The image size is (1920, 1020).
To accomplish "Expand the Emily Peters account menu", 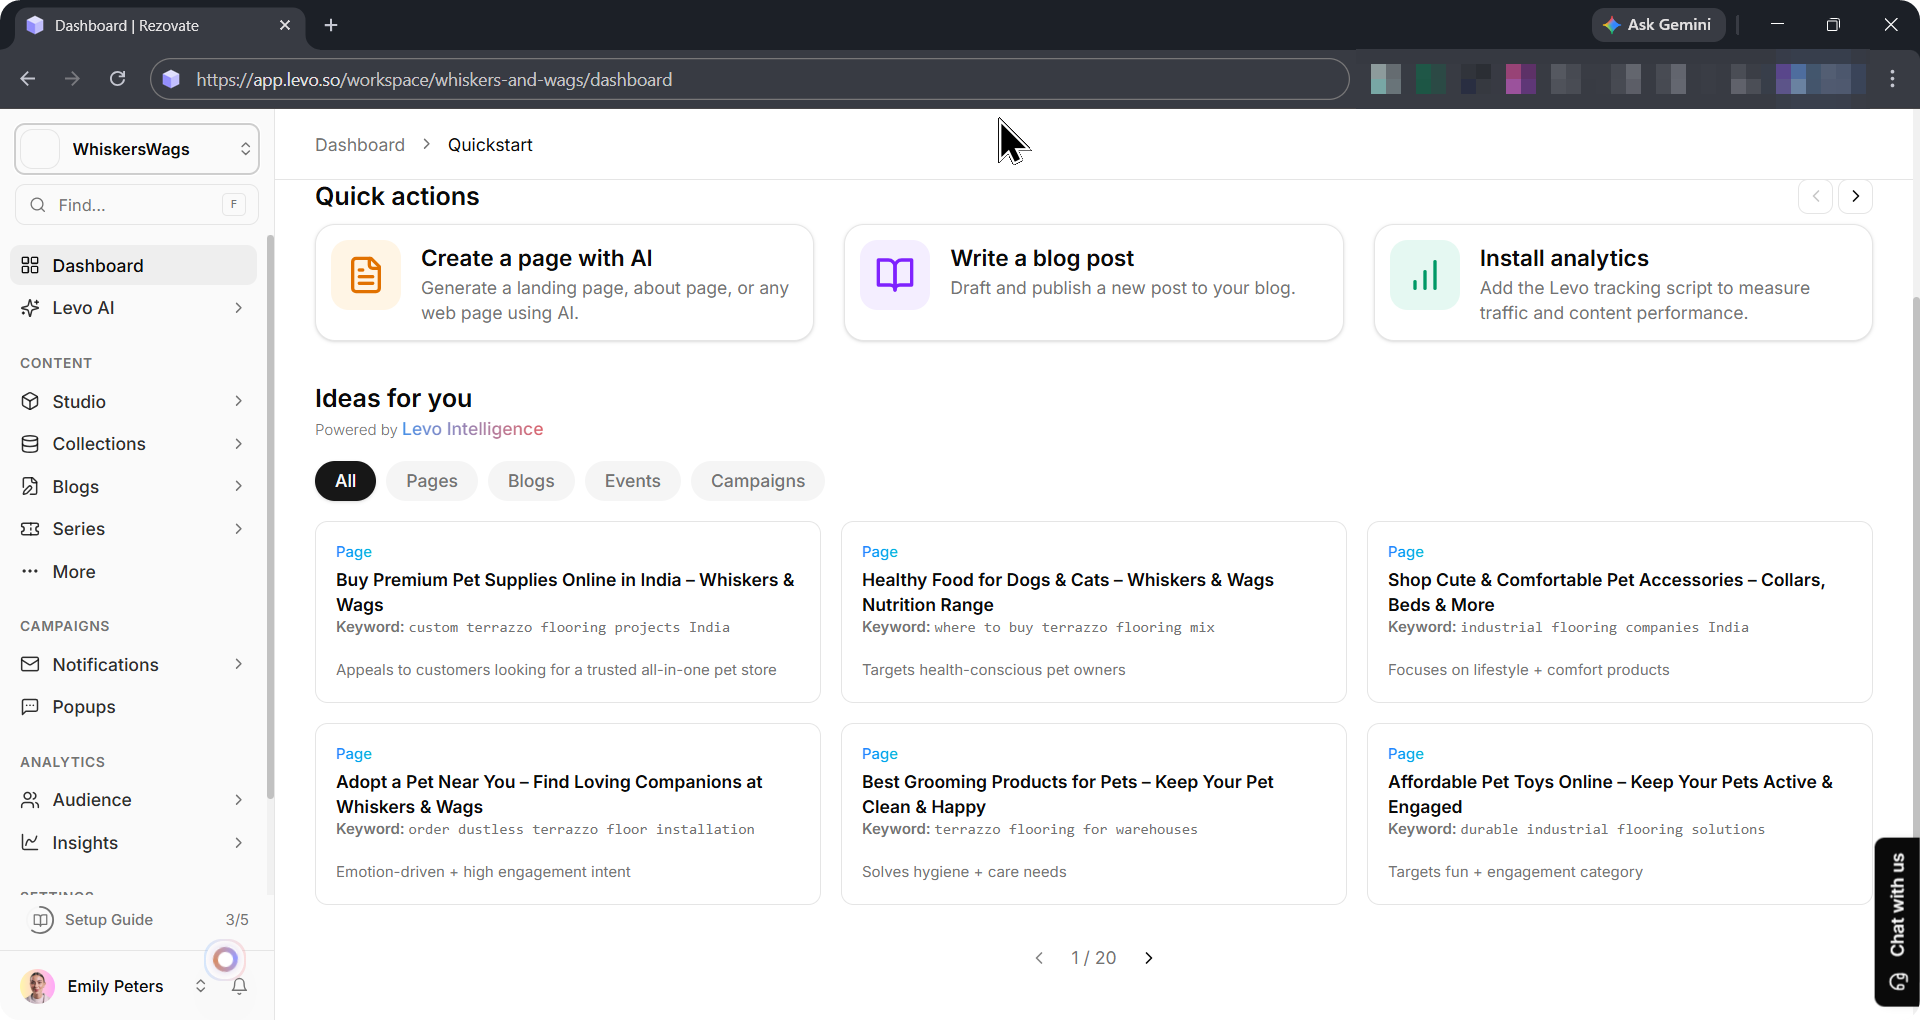I will 200,986.
